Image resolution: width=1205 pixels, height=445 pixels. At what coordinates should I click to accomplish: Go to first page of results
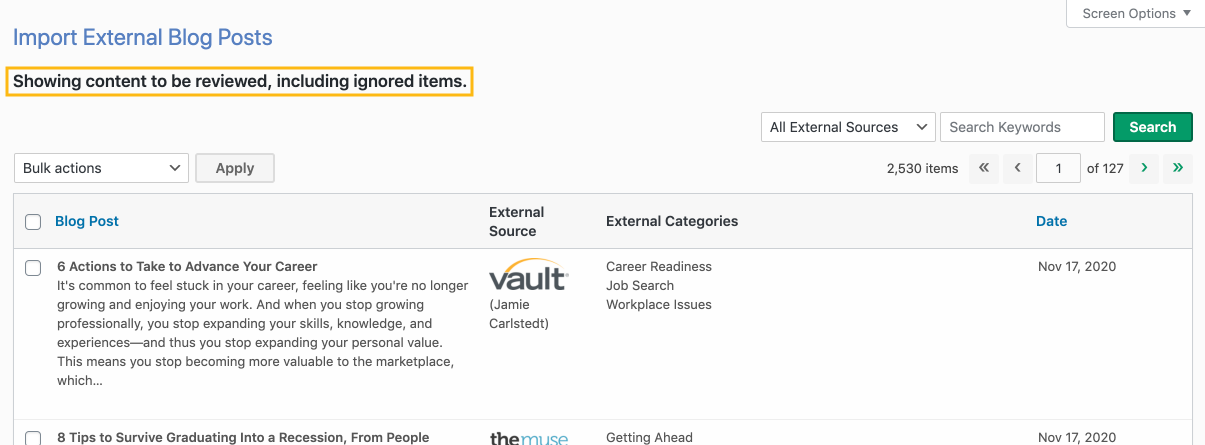[984, 168]
